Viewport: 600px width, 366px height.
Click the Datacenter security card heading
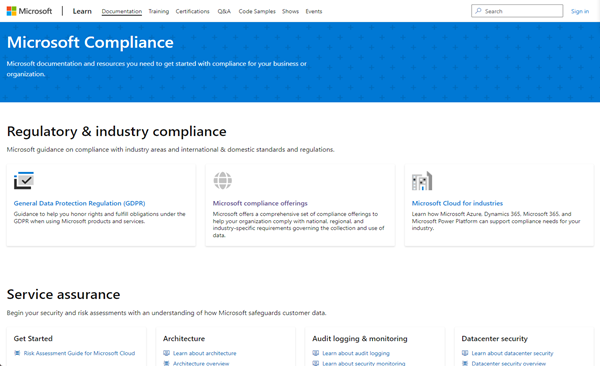[x=494, y=338]
